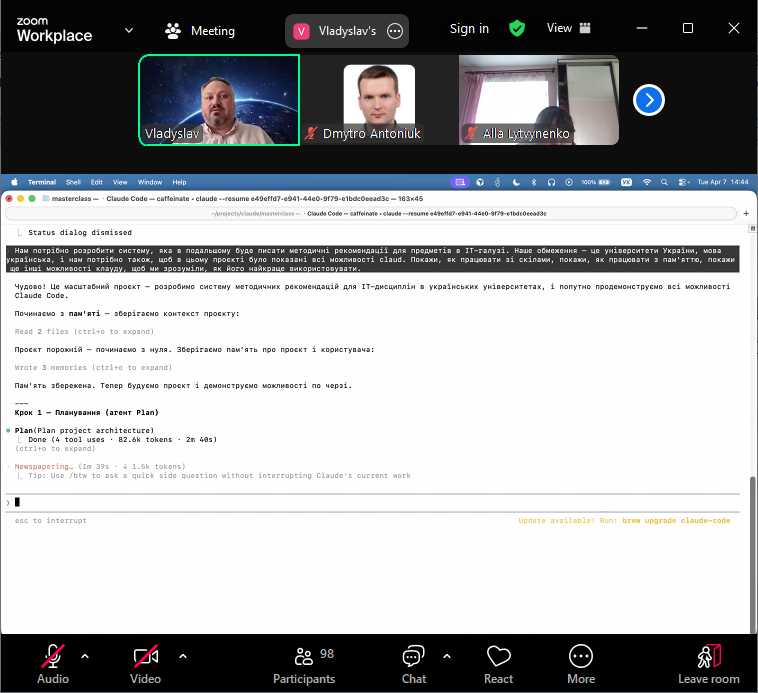Viewport: 758px width, 693px height.
Task: Open the More options menu
Action: tap(580, 664)
